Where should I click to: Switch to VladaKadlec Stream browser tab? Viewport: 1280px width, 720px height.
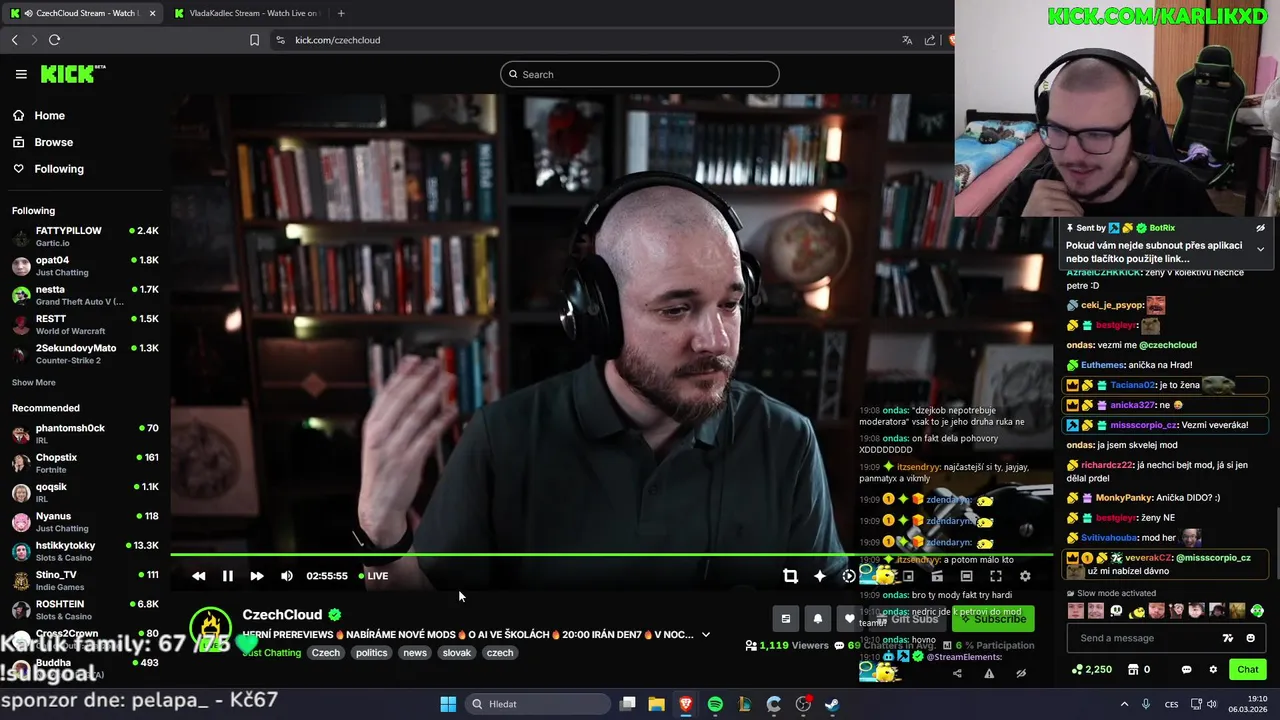[245, 13]
